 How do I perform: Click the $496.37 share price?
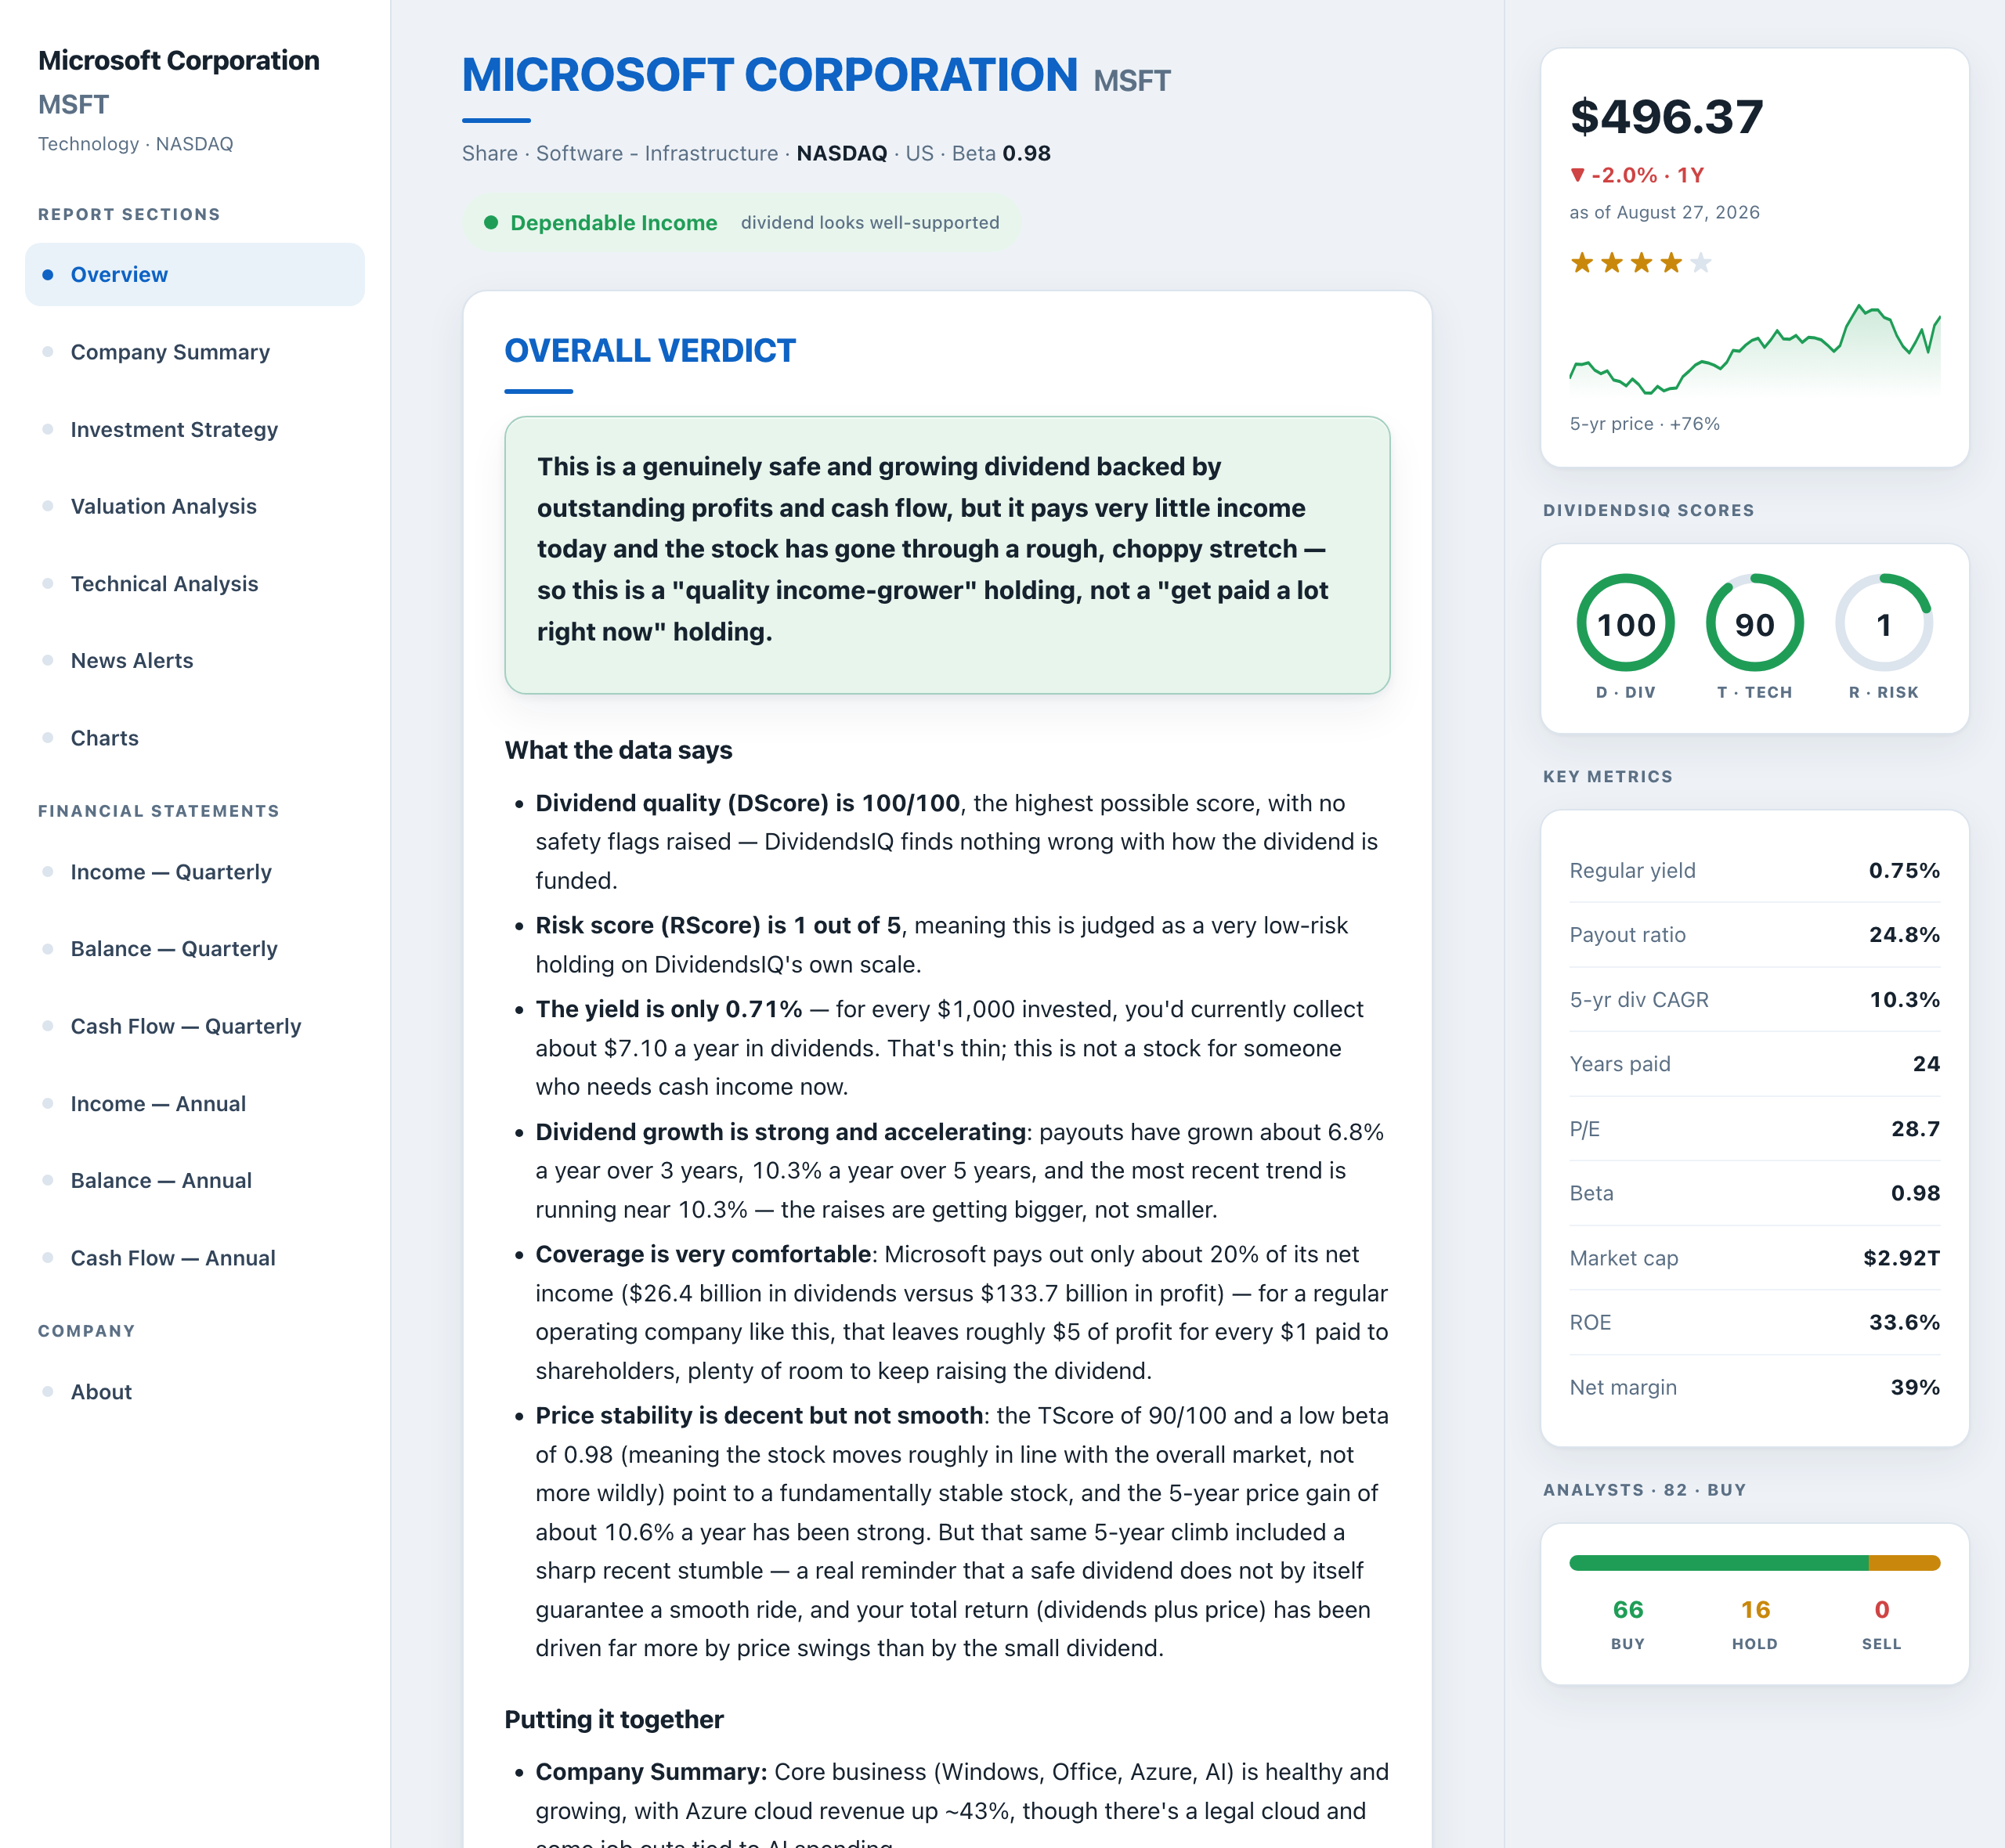pyautogui.click(x=1667, y=117)
